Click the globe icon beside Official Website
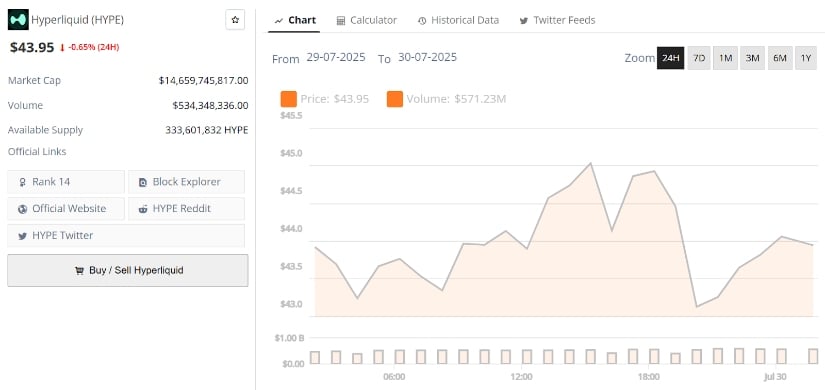 point(22,209)
